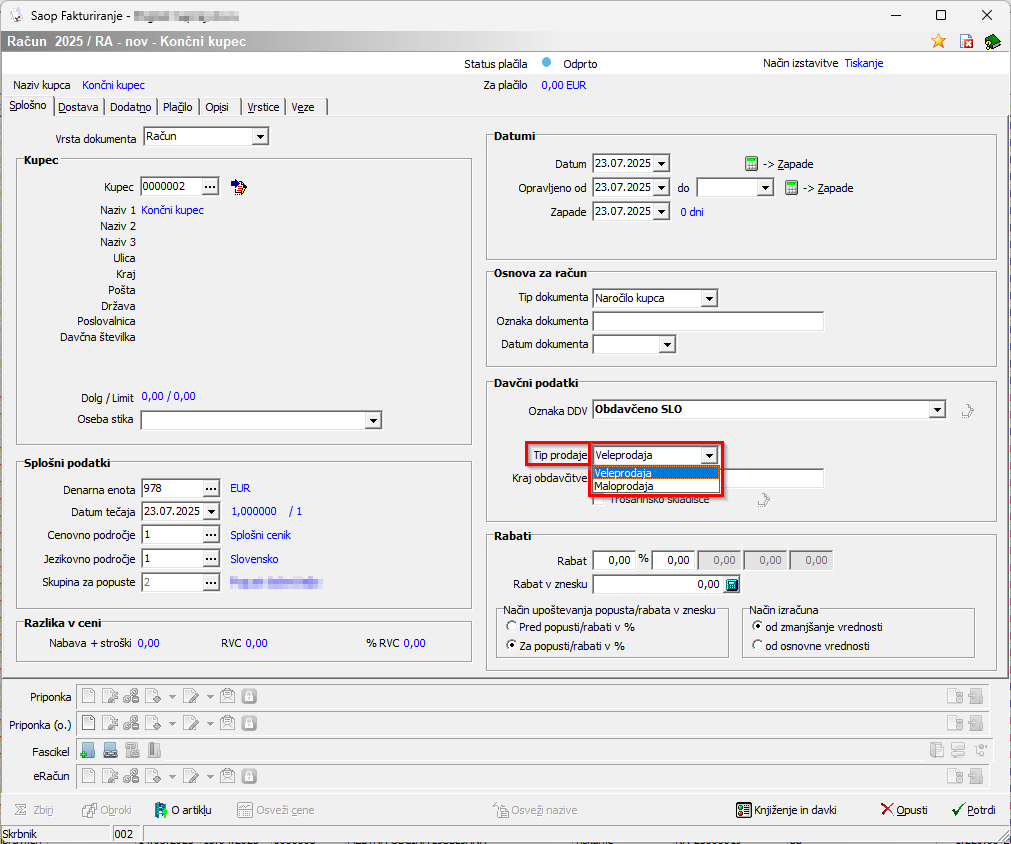1011x844 pixels.
Task: Click the linked chain icon in Priponka row
Action: (x=131, y=696)
